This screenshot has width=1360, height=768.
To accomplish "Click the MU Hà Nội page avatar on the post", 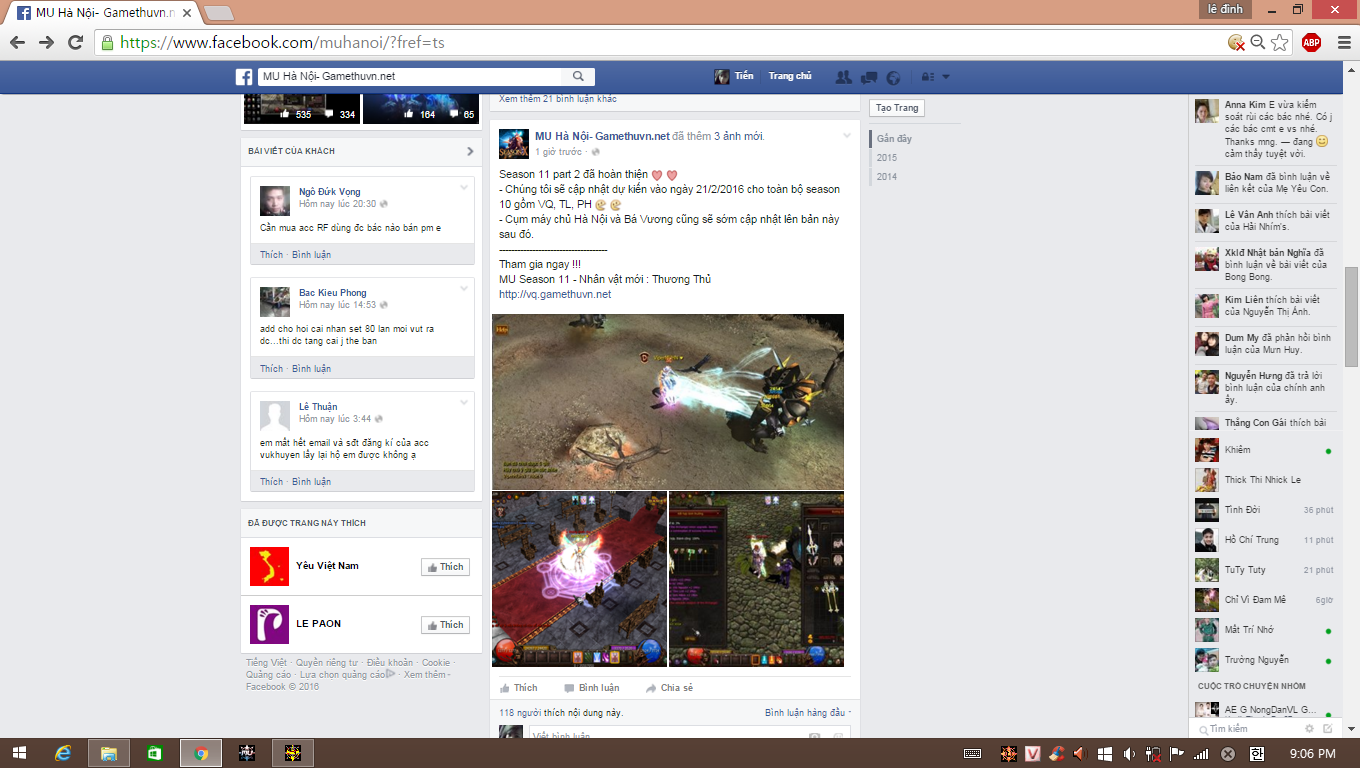I will [514, 144].
